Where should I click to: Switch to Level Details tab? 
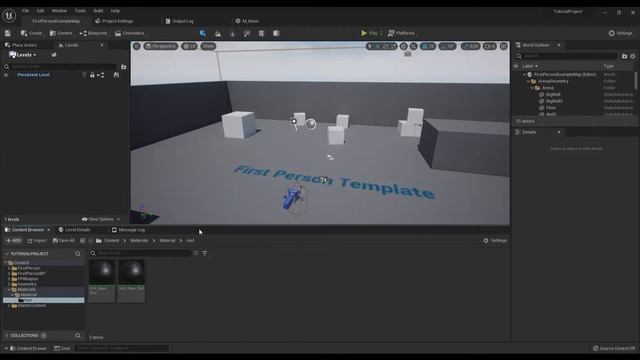point(74,230)
